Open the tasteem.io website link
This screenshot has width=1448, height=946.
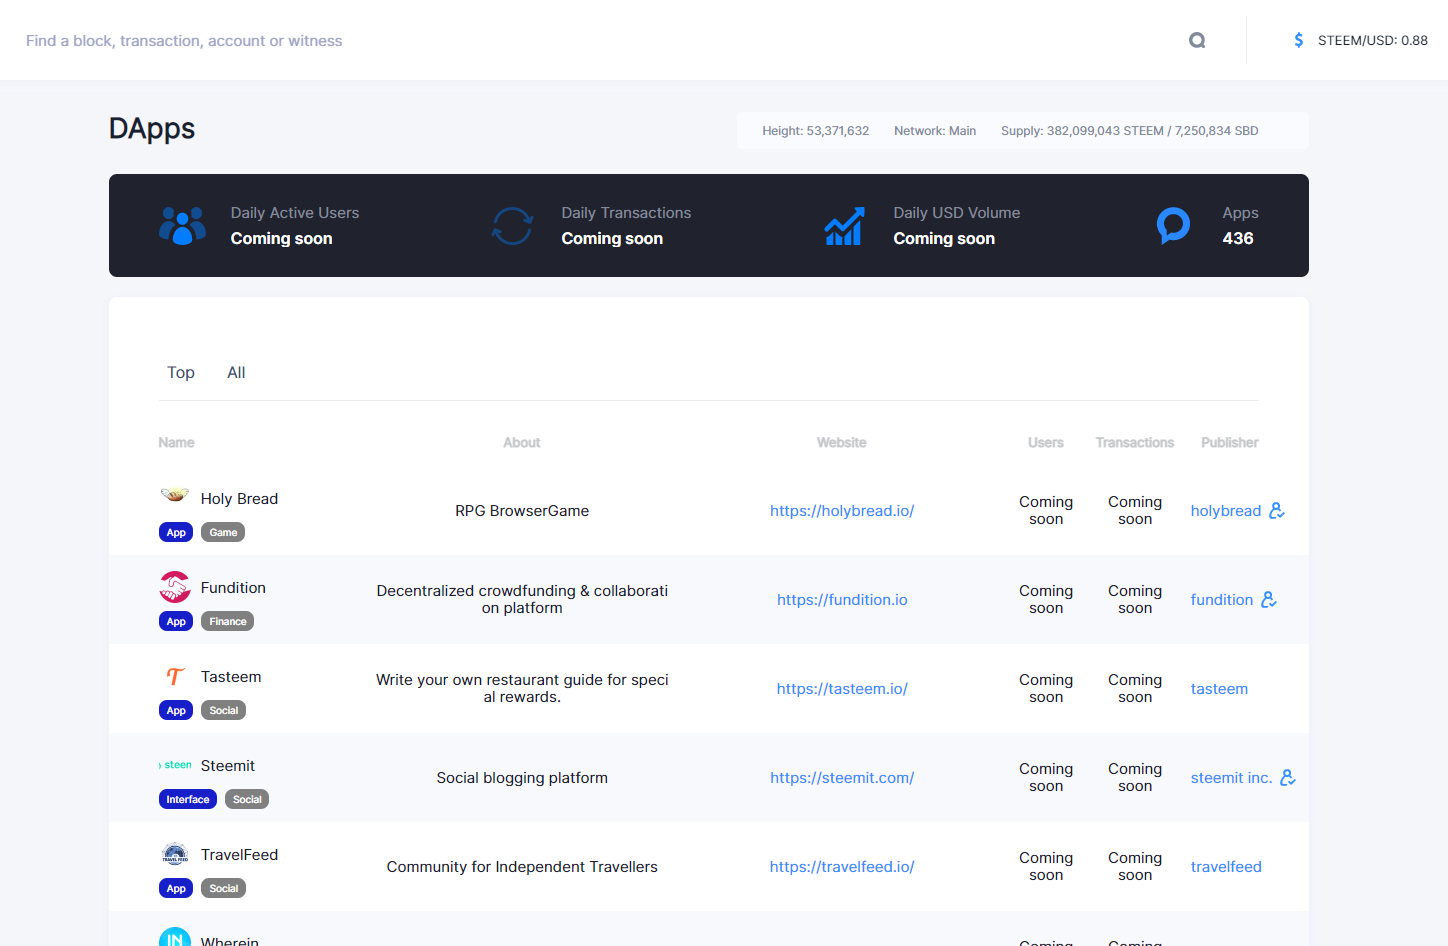pos(842,689)
